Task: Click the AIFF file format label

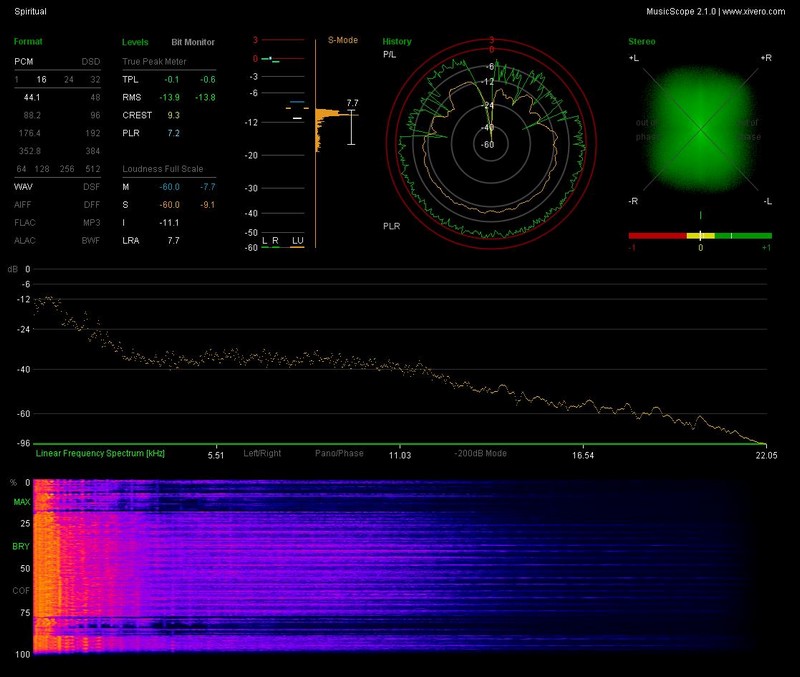Action: [x=23, y=205]
